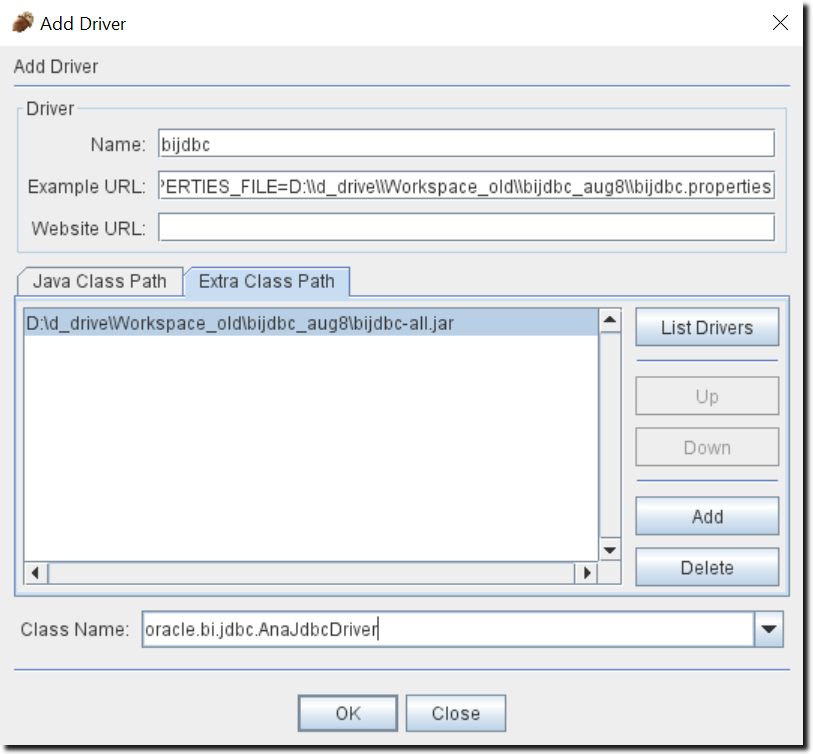Click the Add button to add a jar

coord(706,516)
